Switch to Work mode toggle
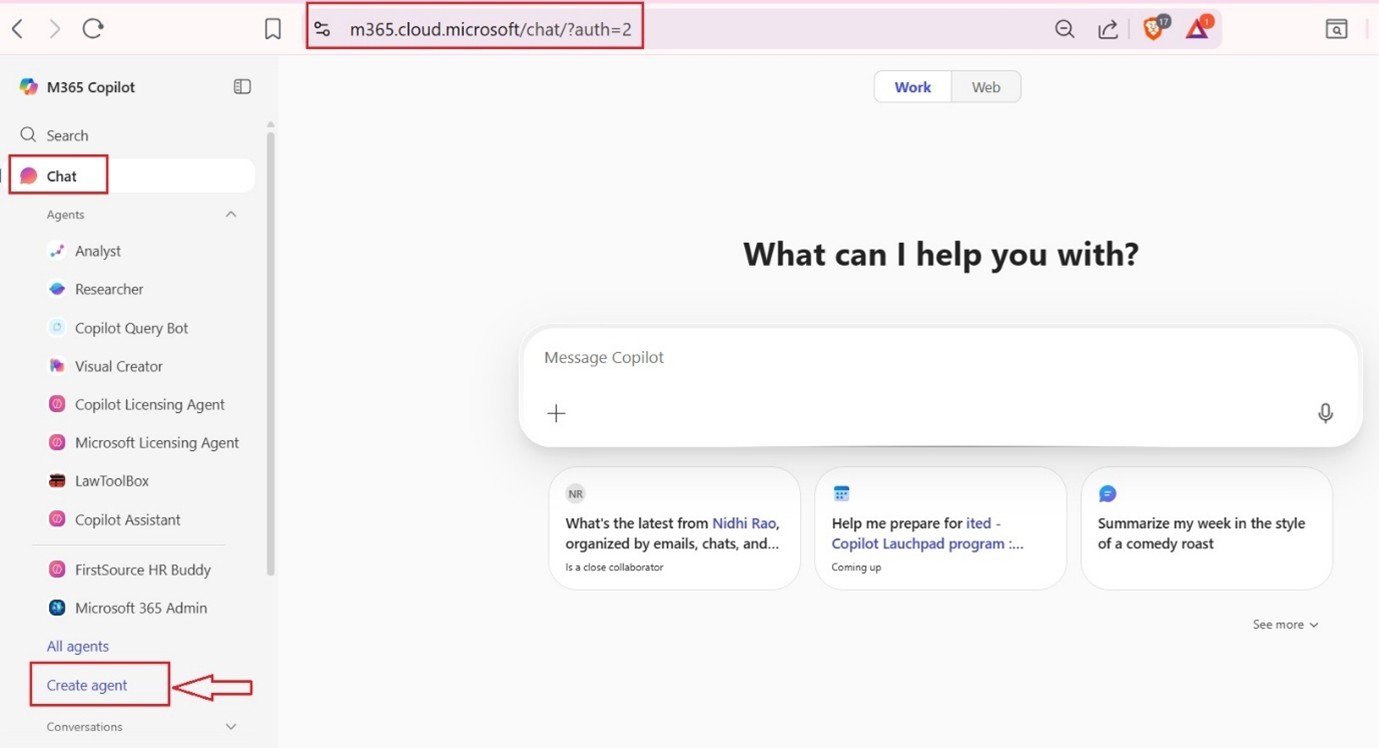Viewport: 1379px width, 748px height. click(x=912, y=87)
